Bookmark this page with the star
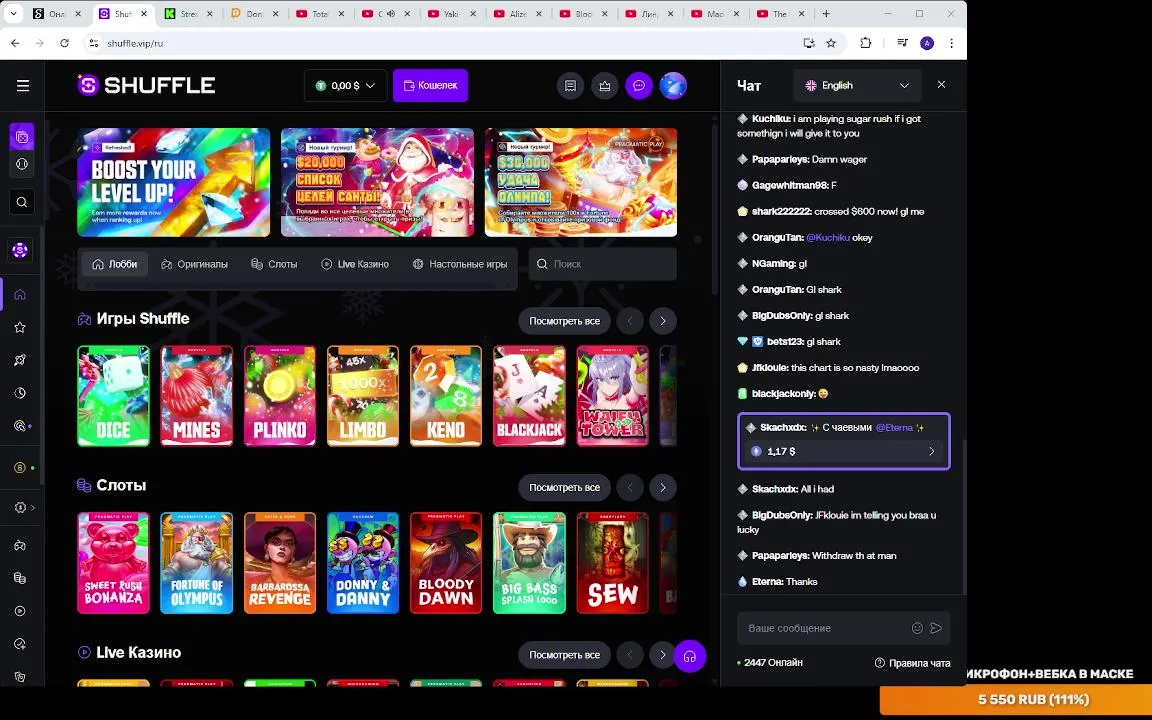The width and height of the screenshot is (1152, 720). (x=831, y=43)
